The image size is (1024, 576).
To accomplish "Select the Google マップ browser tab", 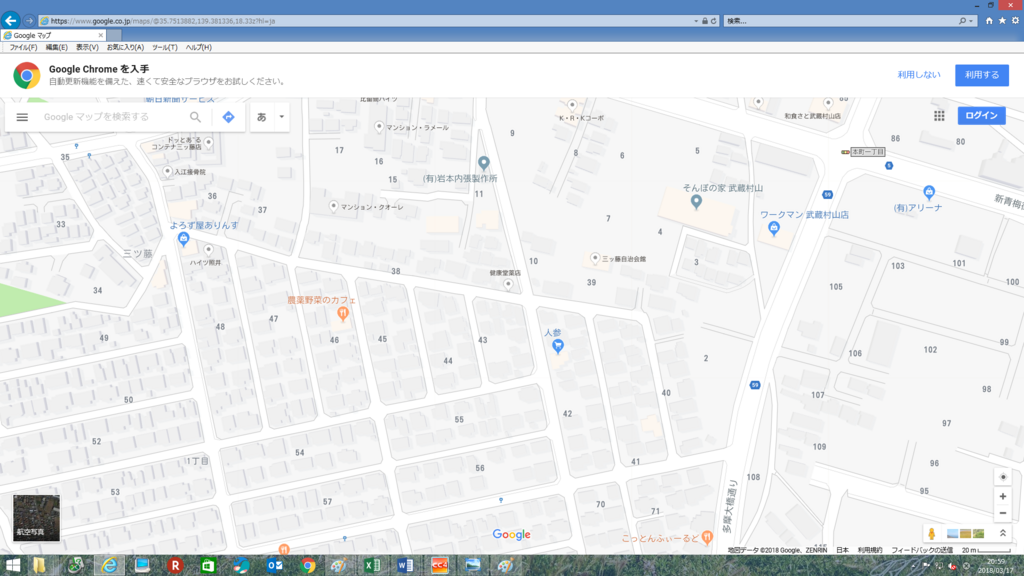I will (x=54, y=35).
